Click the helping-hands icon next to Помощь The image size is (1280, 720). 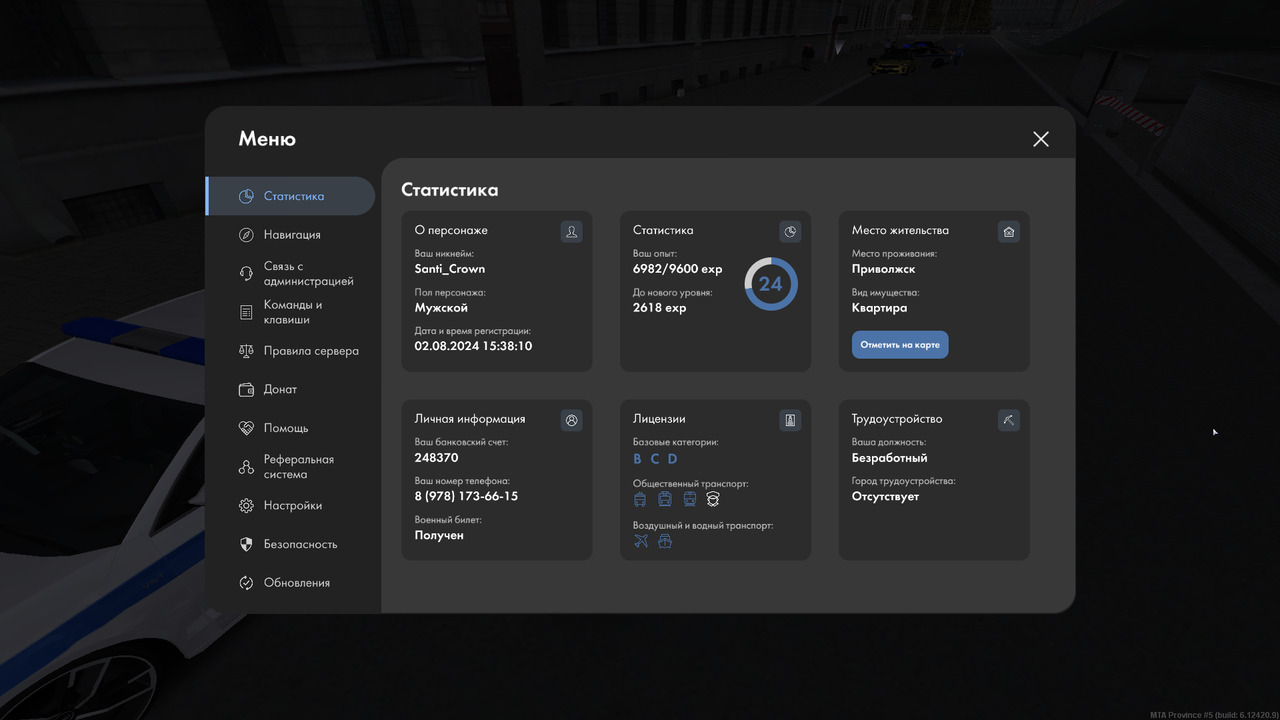(245, 428)
